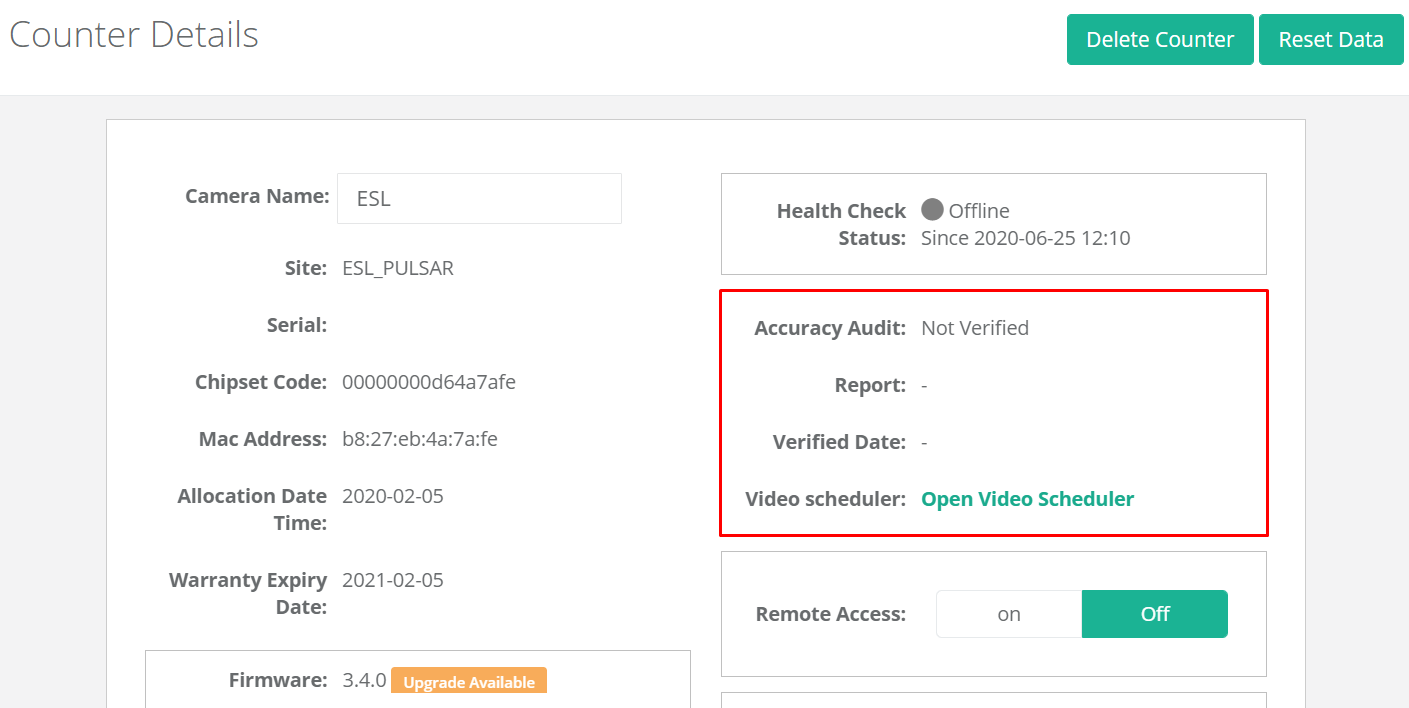
Task: Click the Report dash placeholder
Action: point(925,385)
